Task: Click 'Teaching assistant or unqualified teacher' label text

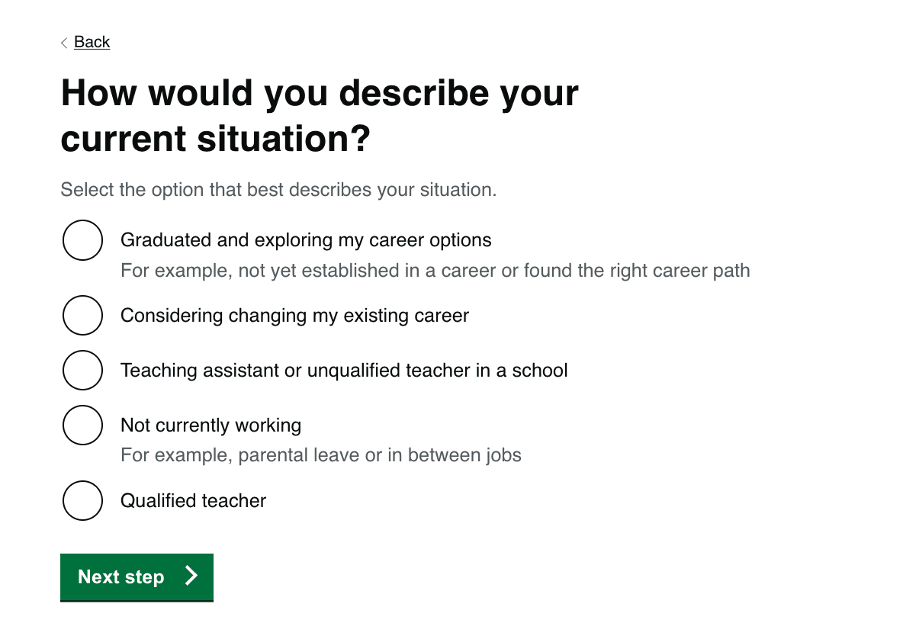Action: pos(344,371)
